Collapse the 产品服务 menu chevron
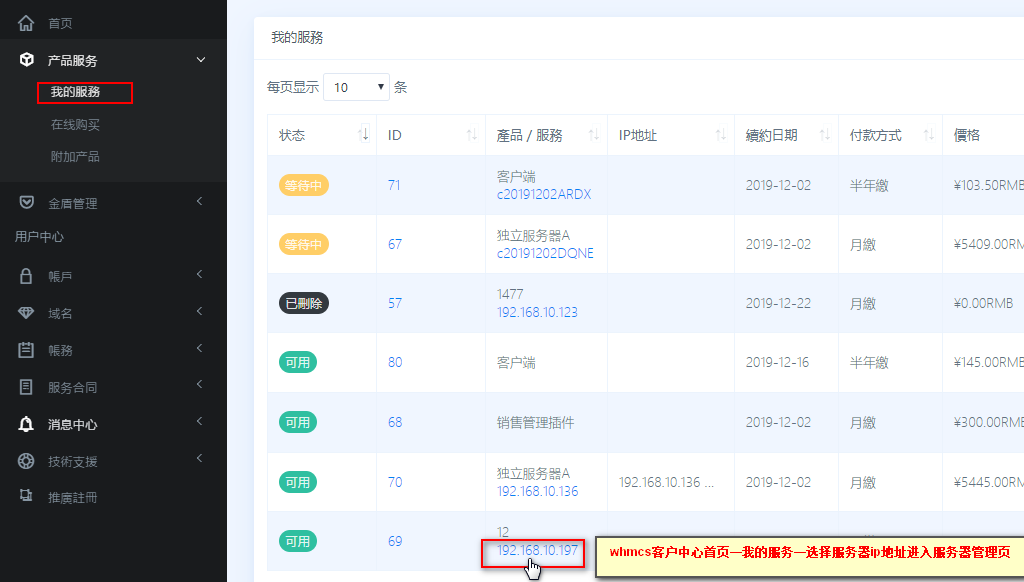Screen dimensions: 1024x582 point(201,60)
